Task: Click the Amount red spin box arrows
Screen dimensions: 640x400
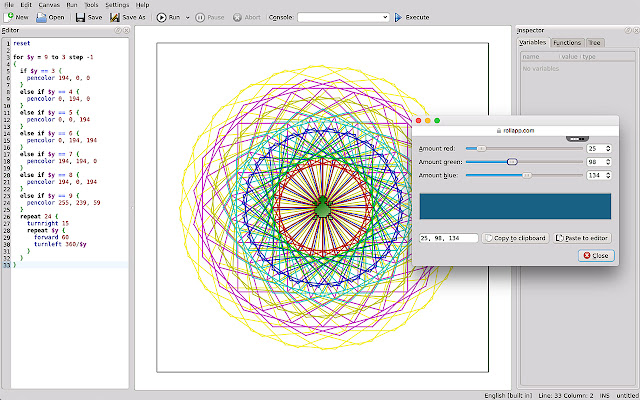Action: coord(609,148)
